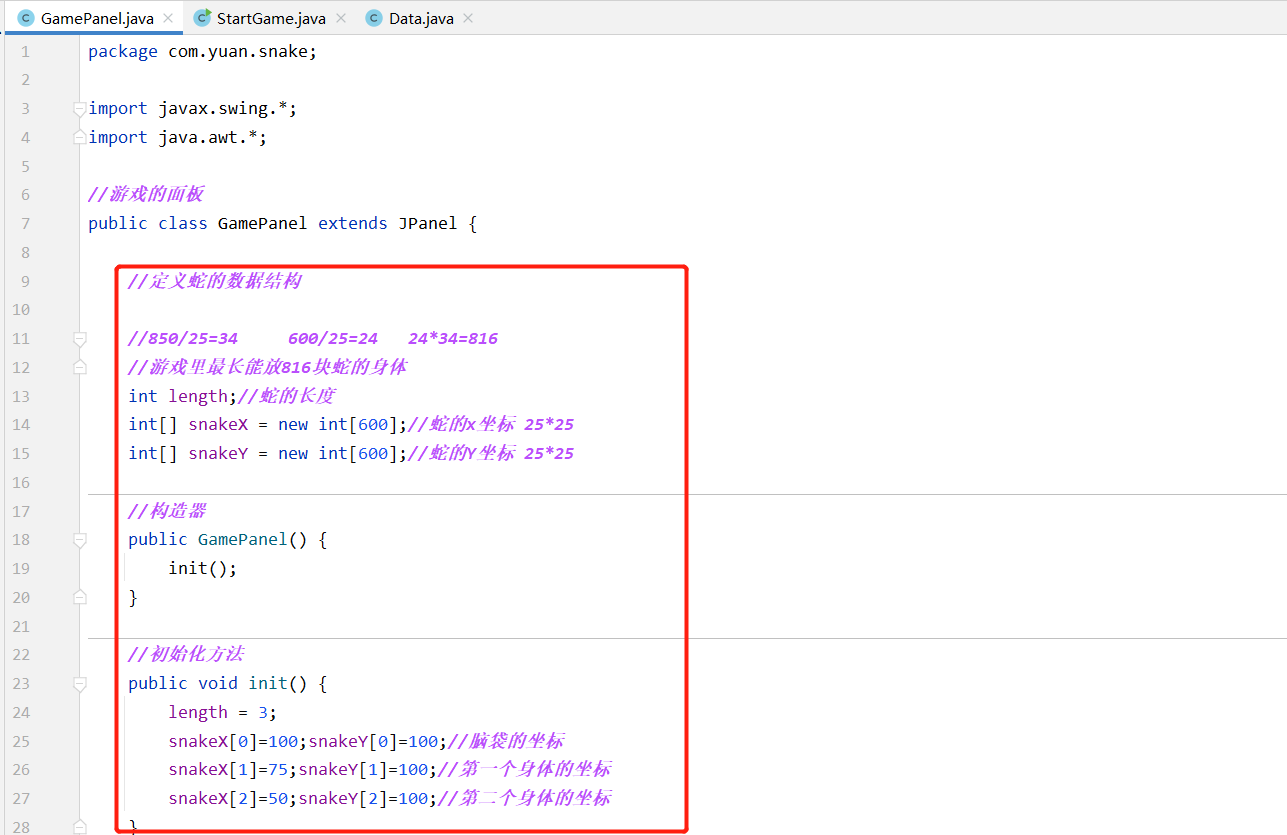Image resolution: width=1287 pixels, height=835 pixels.
Task: Switch to the GamePanel.java tab
Action: point(95,18)
